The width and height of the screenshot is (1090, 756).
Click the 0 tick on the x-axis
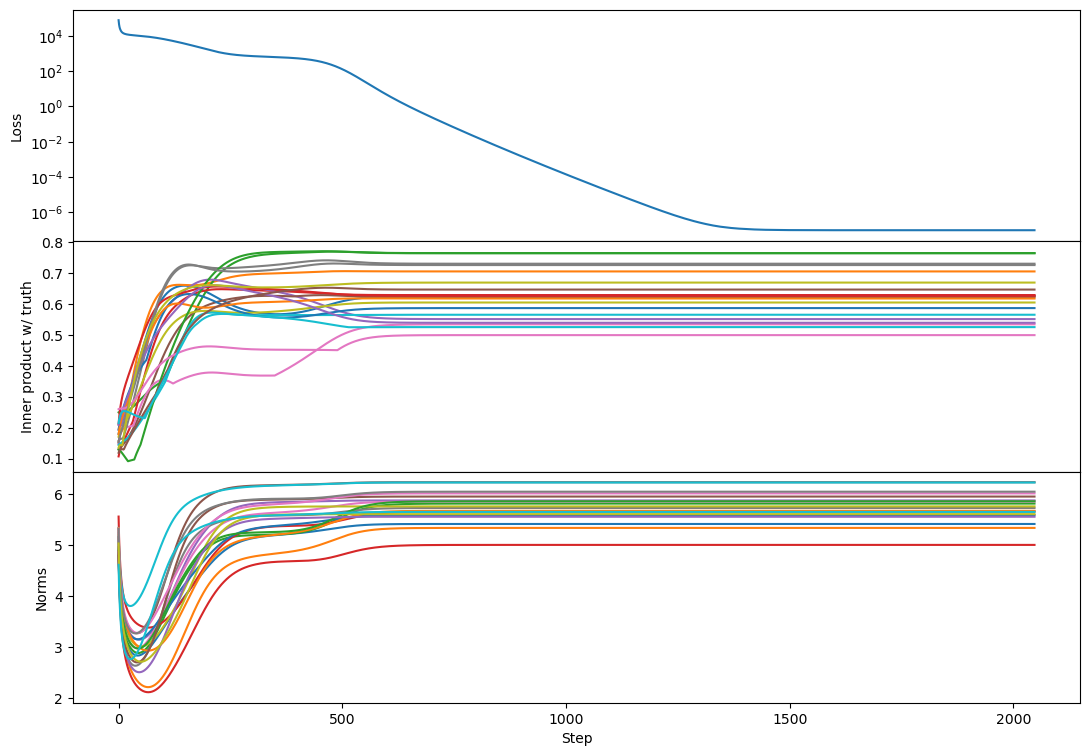coord(119,718)
